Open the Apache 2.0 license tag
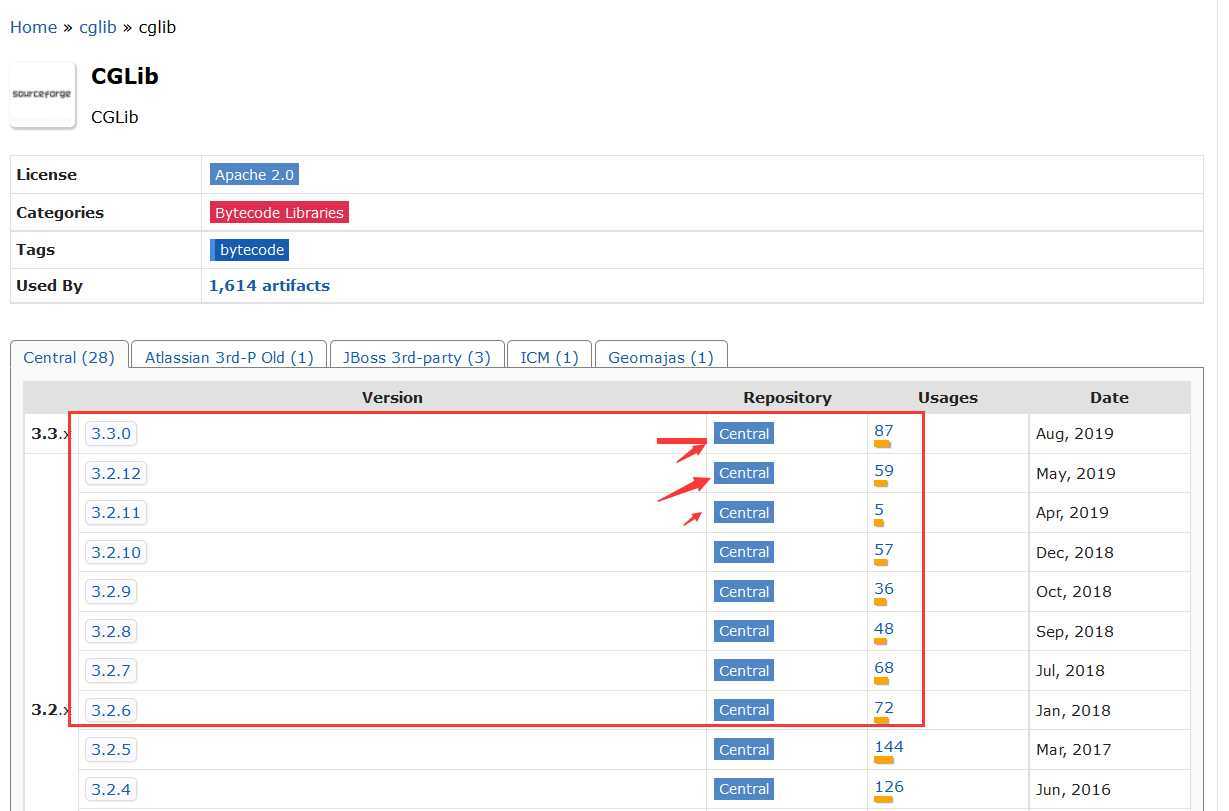The width and height of the screenshot is (1229, 811). [x=254, y=174]
